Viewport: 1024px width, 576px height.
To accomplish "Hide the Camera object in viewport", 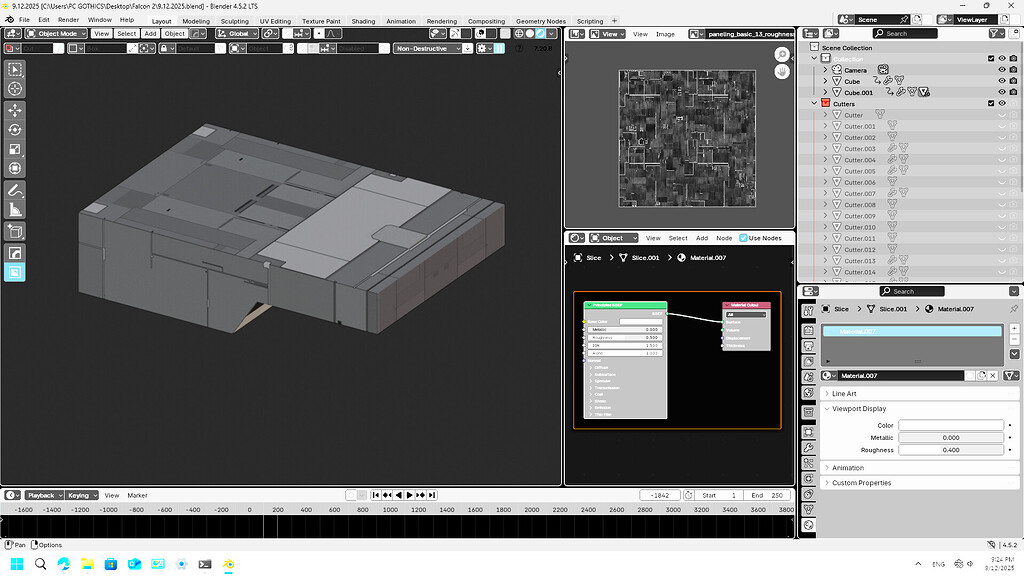I will (1002, 70).
